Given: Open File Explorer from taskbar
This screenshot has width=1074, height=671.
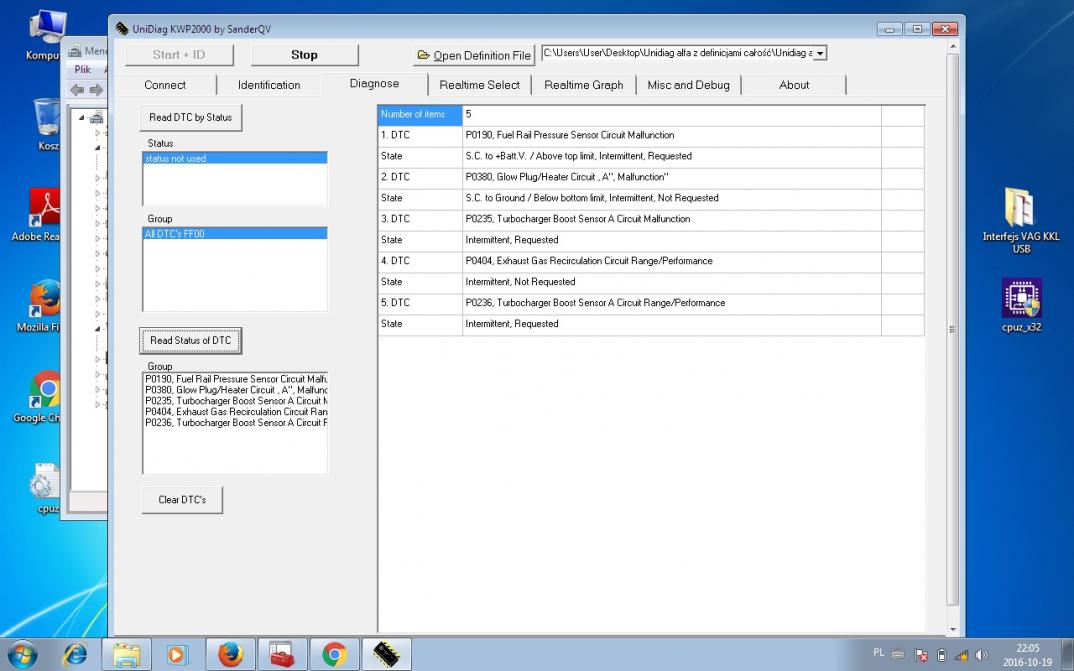Looking at the screenshot, I should pyautogui.click(x=127, y=655).
